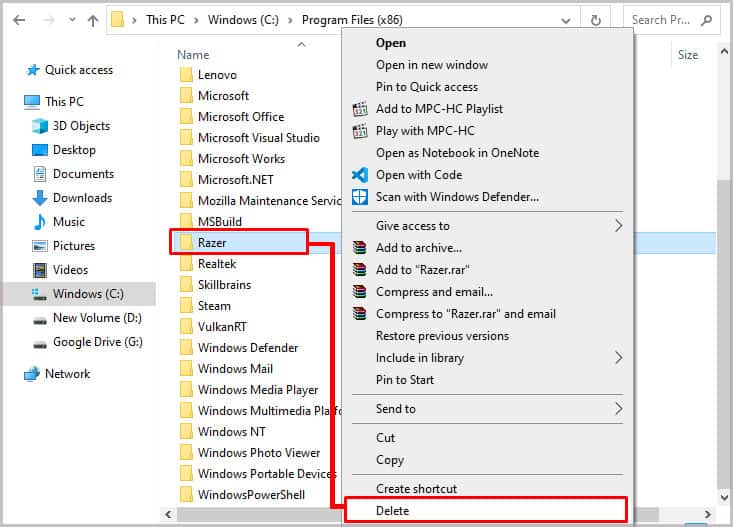Click horizontal scrollbar left arrow
The height and width of the screenshot is (527, 733).
(168, 514)
